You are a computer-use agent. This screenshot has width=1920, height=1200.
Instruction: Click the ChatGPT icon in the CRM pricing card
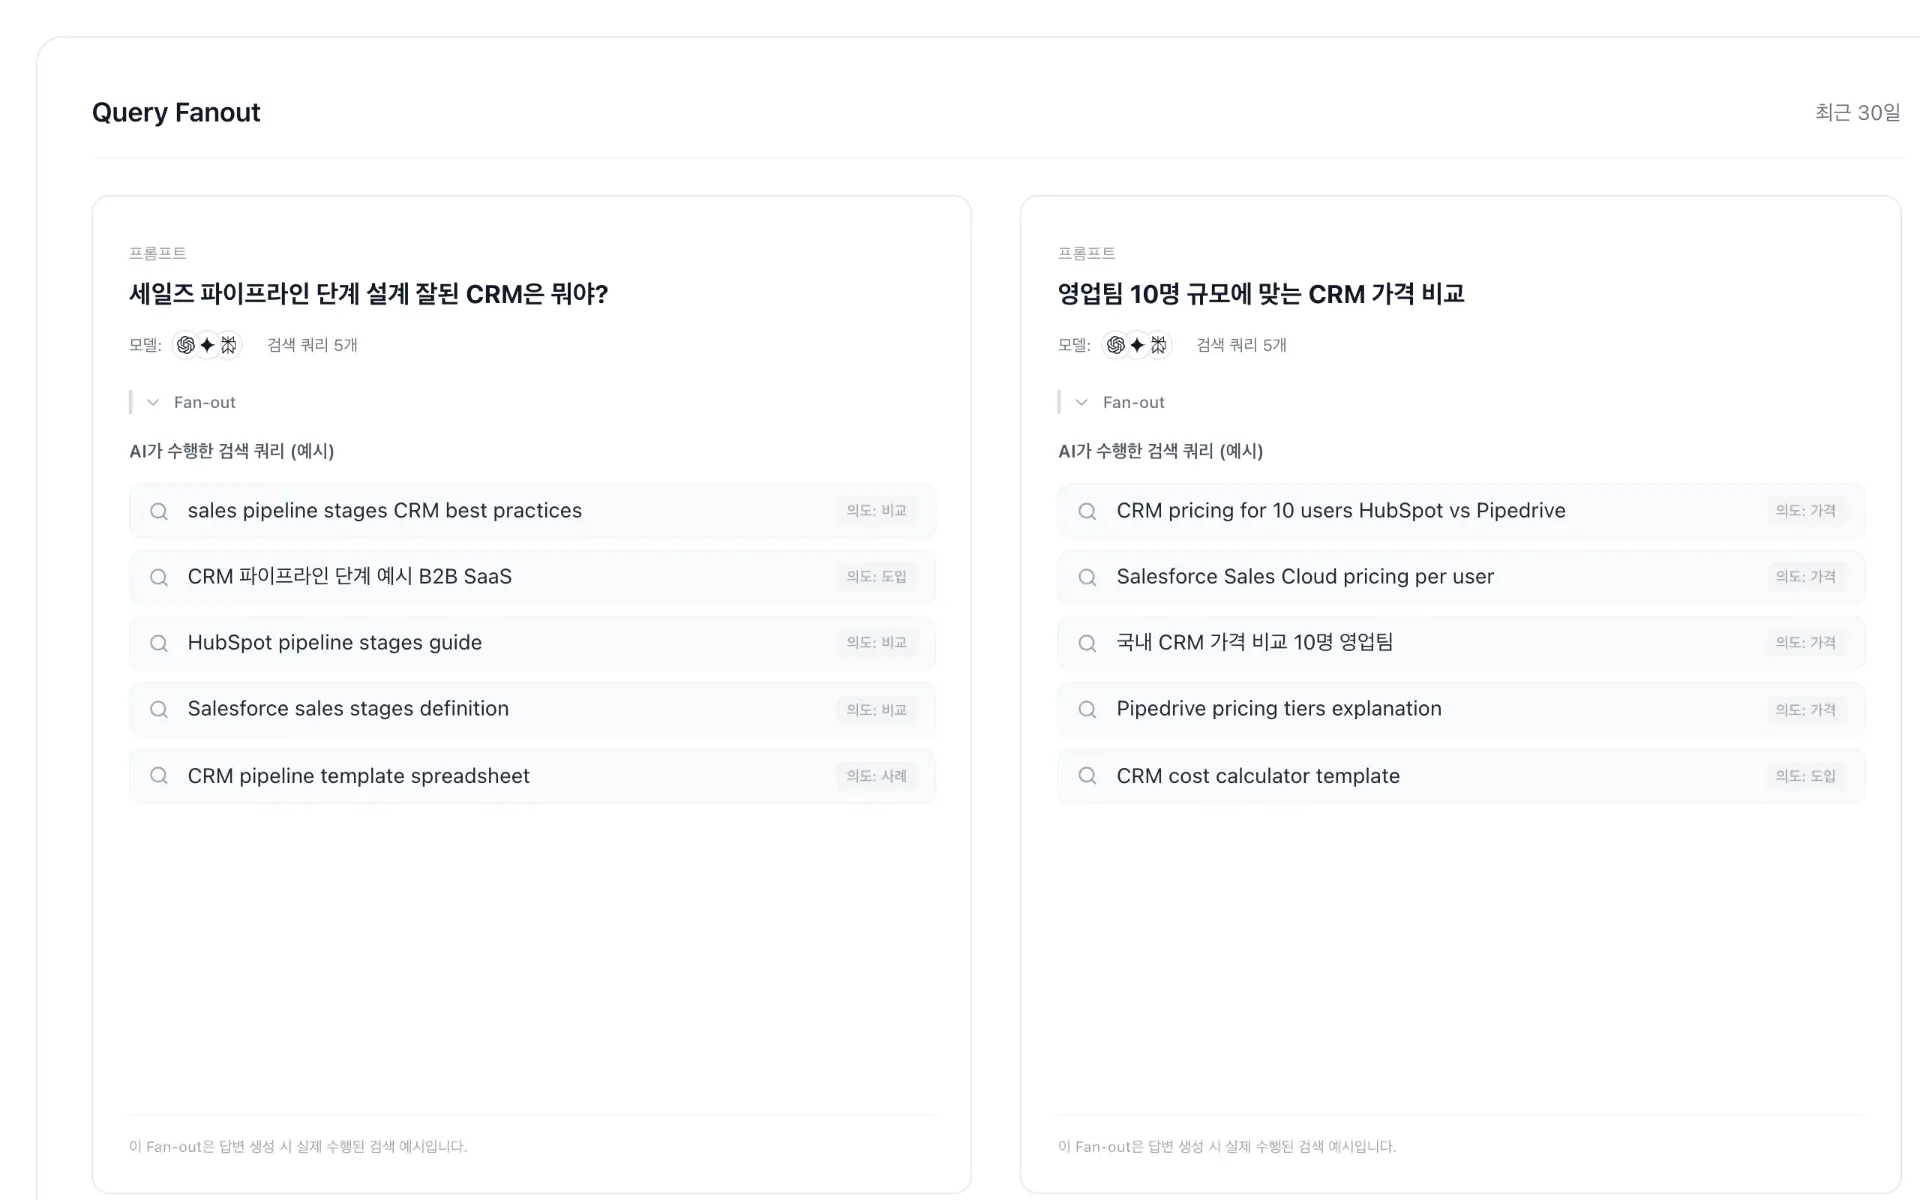point(1116,345)
